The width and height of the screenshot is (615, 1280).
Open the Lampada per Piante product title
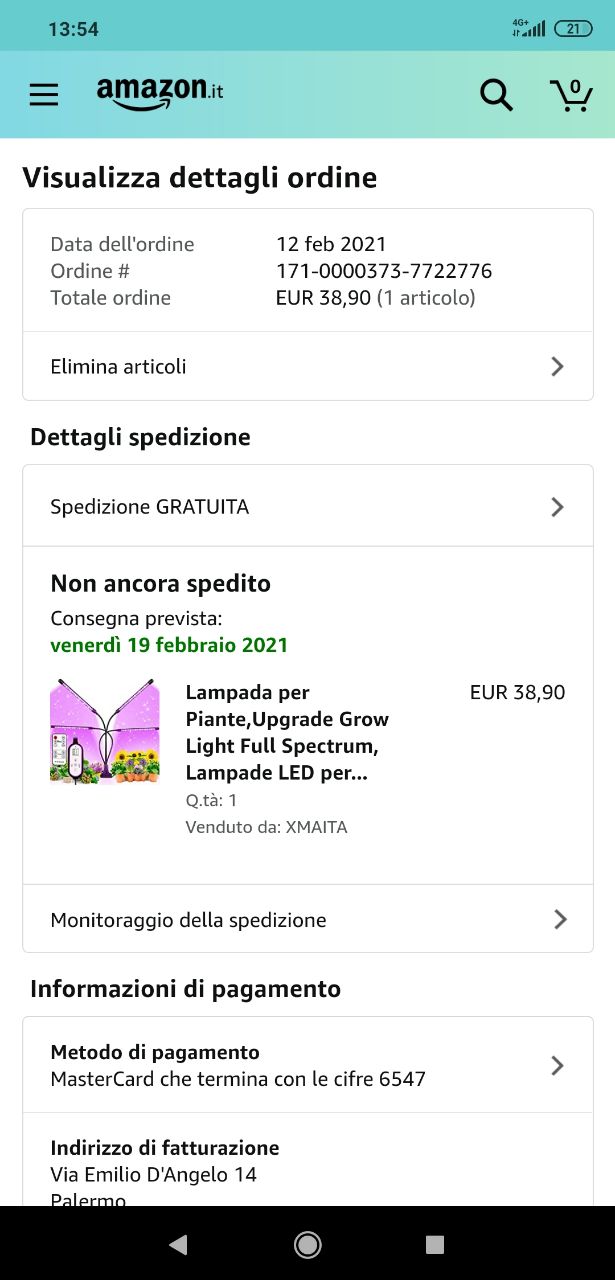tap(288, 733)
